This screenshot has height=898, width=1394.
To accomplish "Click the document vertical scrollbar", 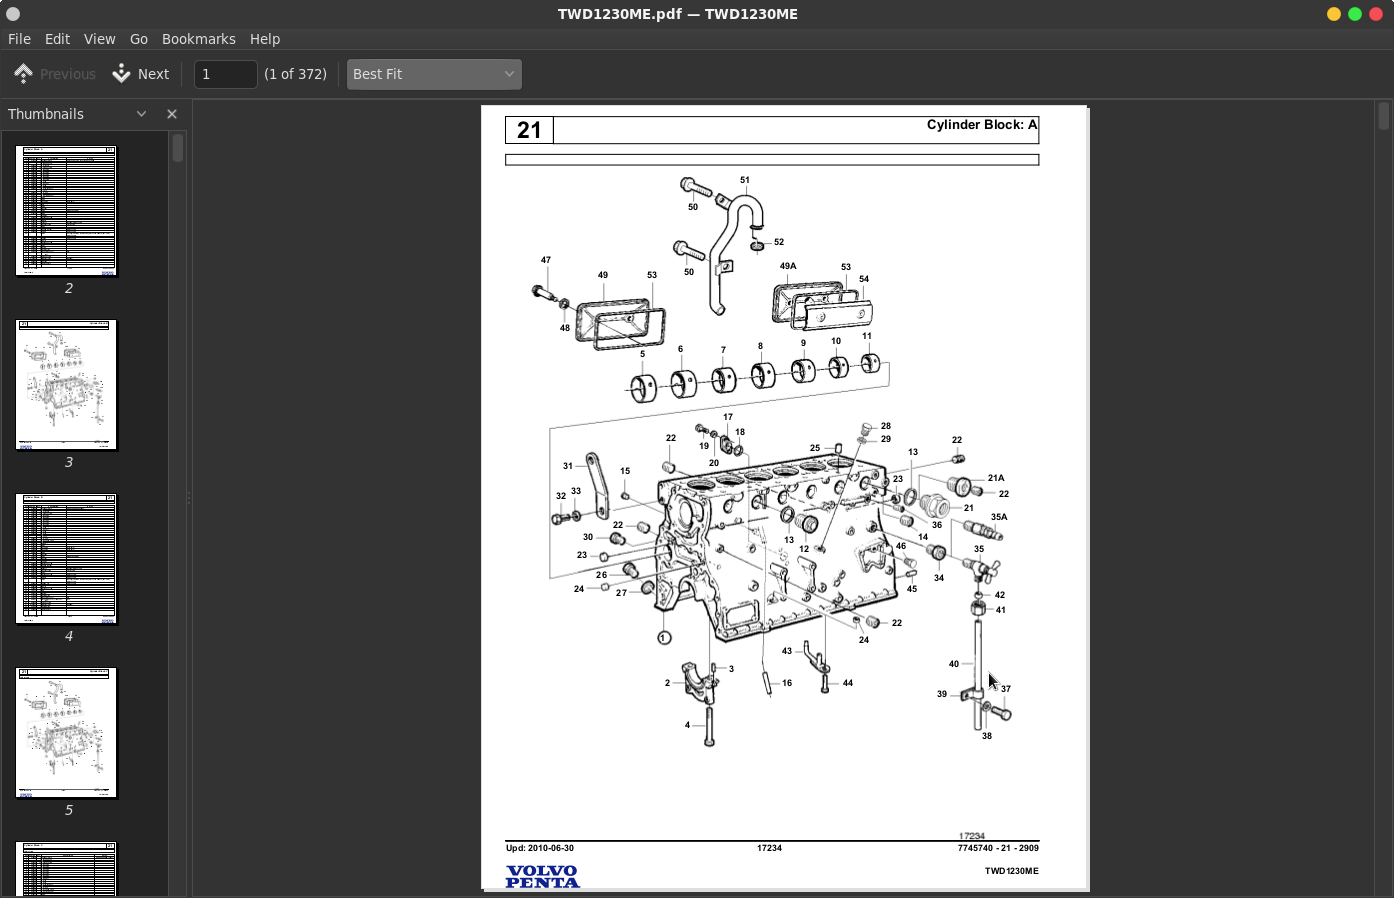I will pyautogui.click(x=1384, y=116).
